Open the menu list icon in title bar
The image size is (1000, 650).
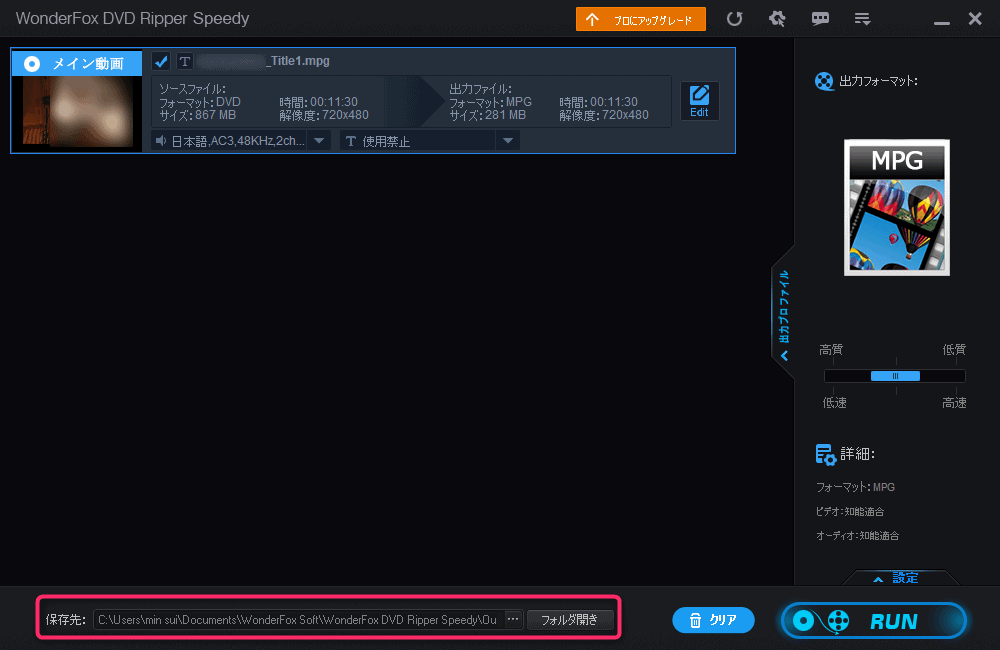pos(862,19)
